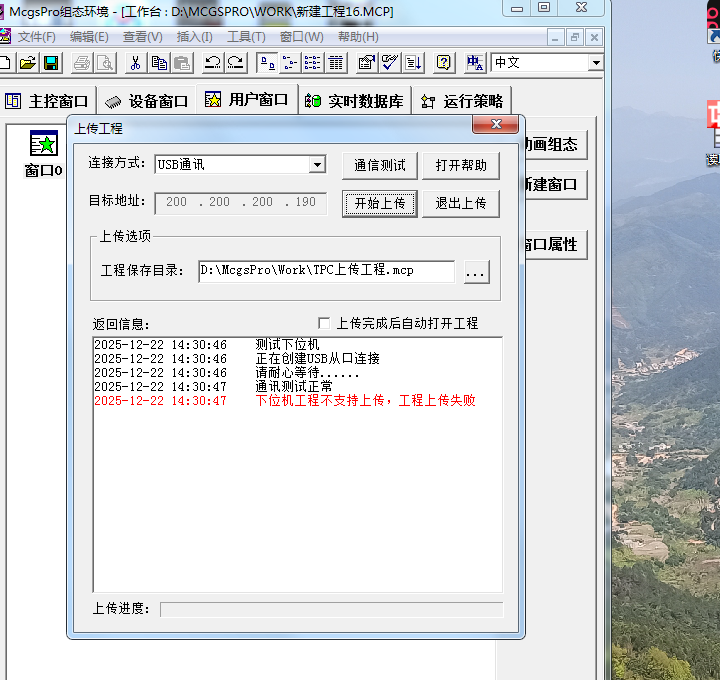Select the 窗口0 window icon

tap(44, 146)
